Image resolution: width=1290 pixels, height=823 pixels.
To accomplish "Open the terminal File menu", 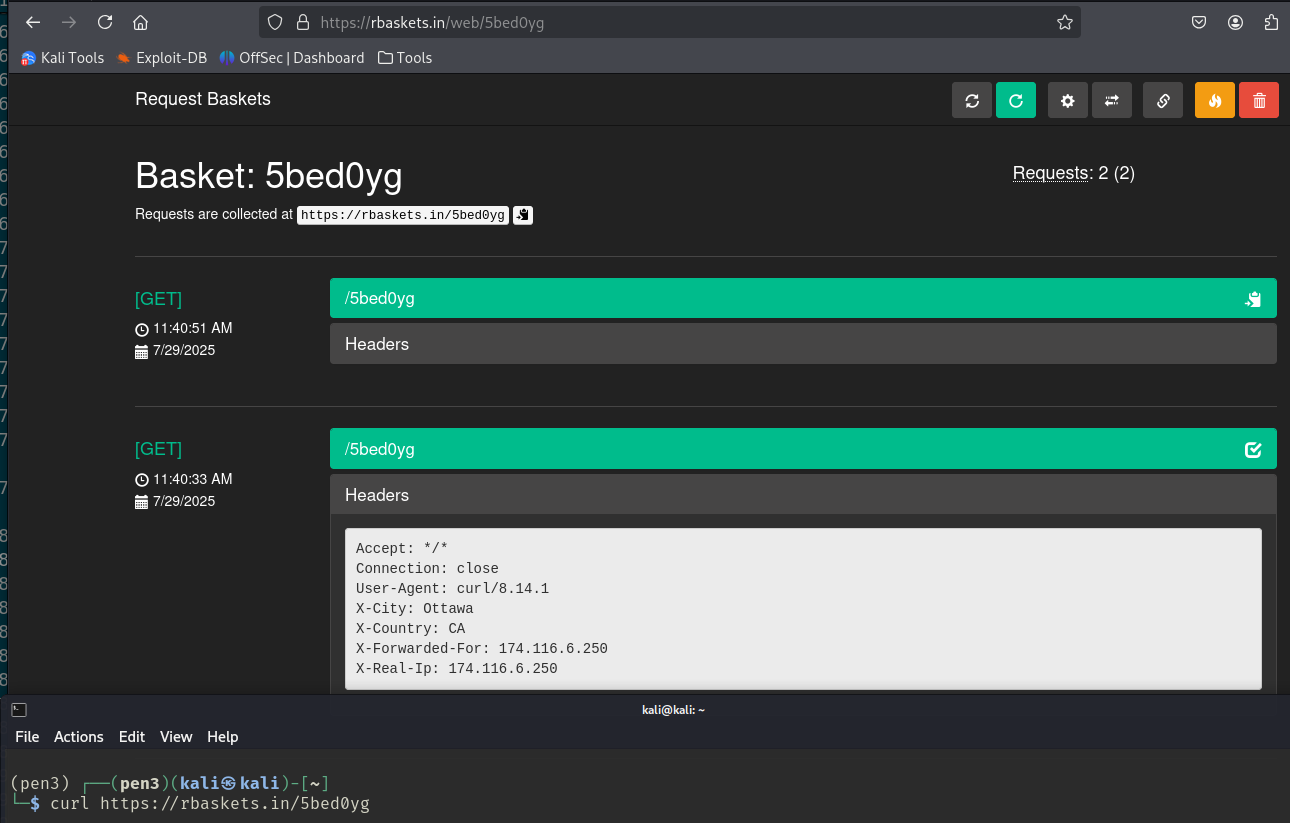I will point(27,737).
